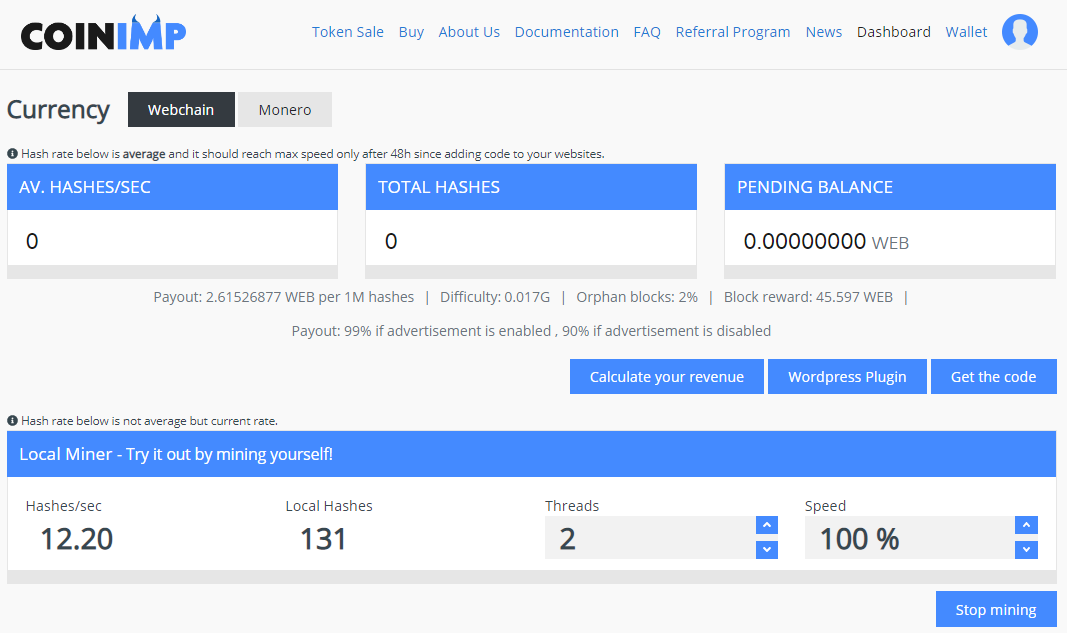1067x633 pixels.
Task: Click the Get the code button
Action: (x=994, y=376)
